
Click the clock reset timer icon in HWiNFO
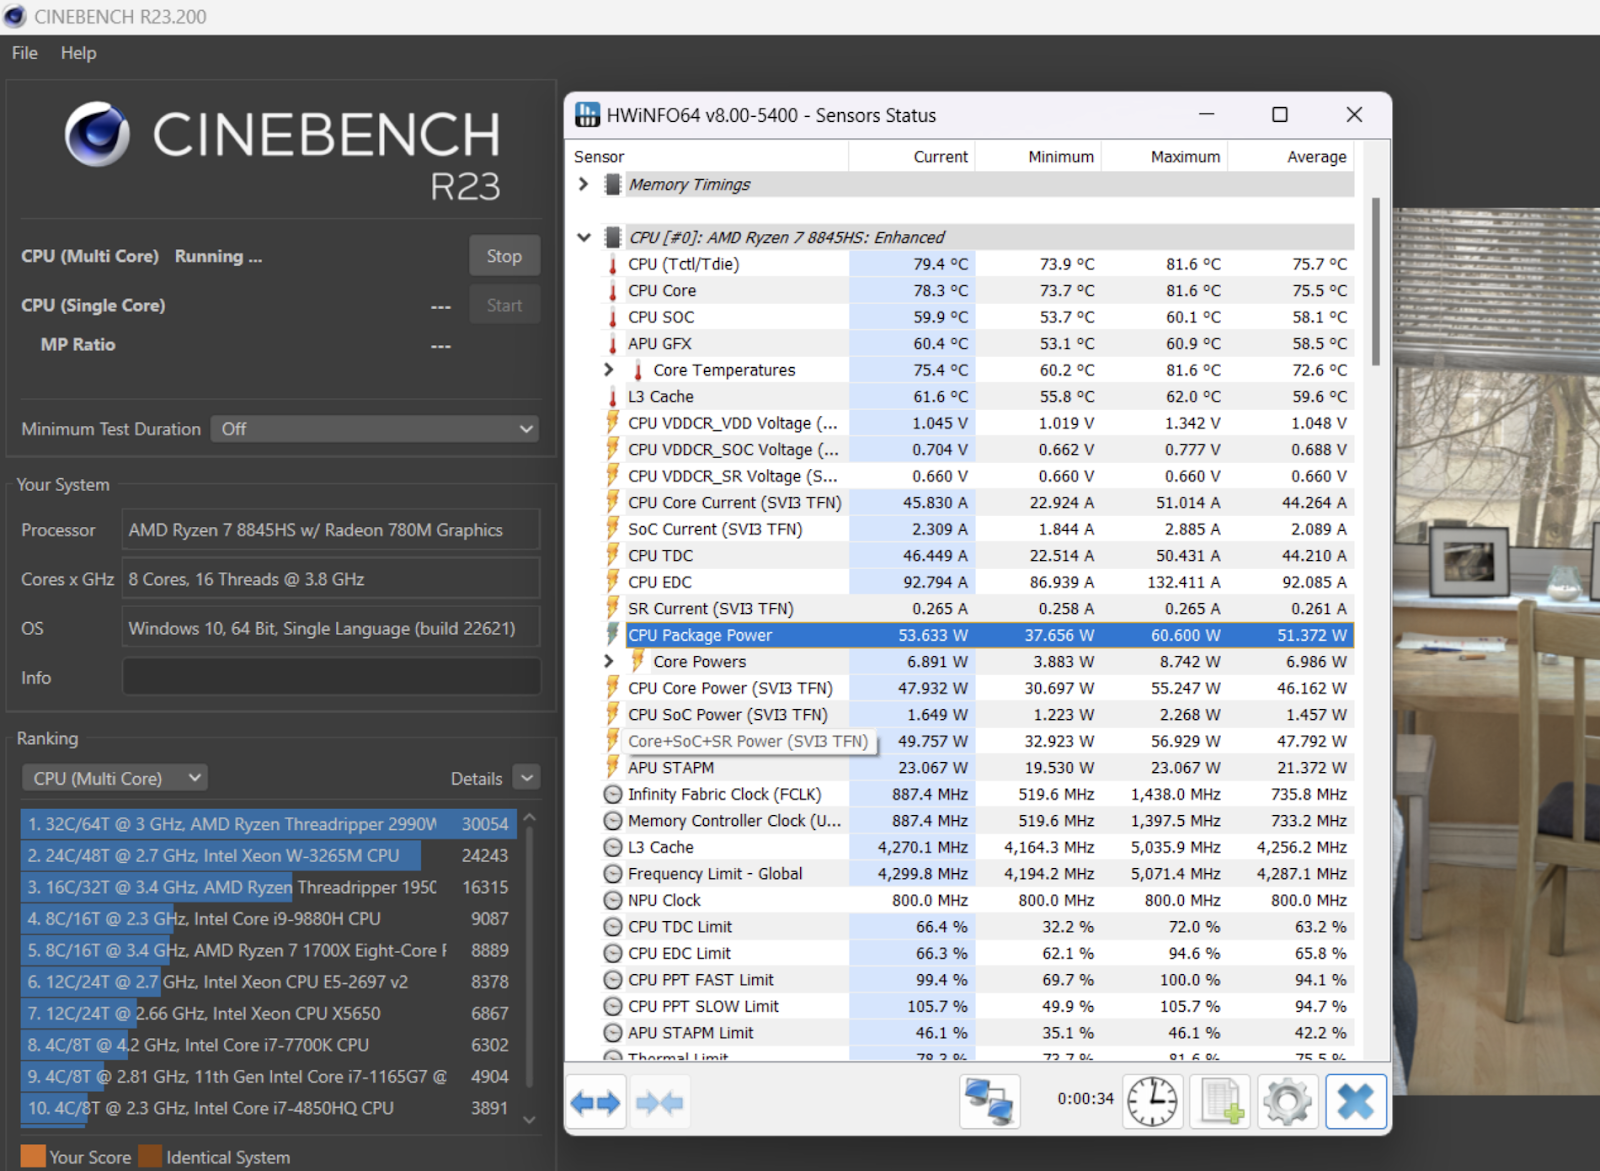coord(1153,1101)
